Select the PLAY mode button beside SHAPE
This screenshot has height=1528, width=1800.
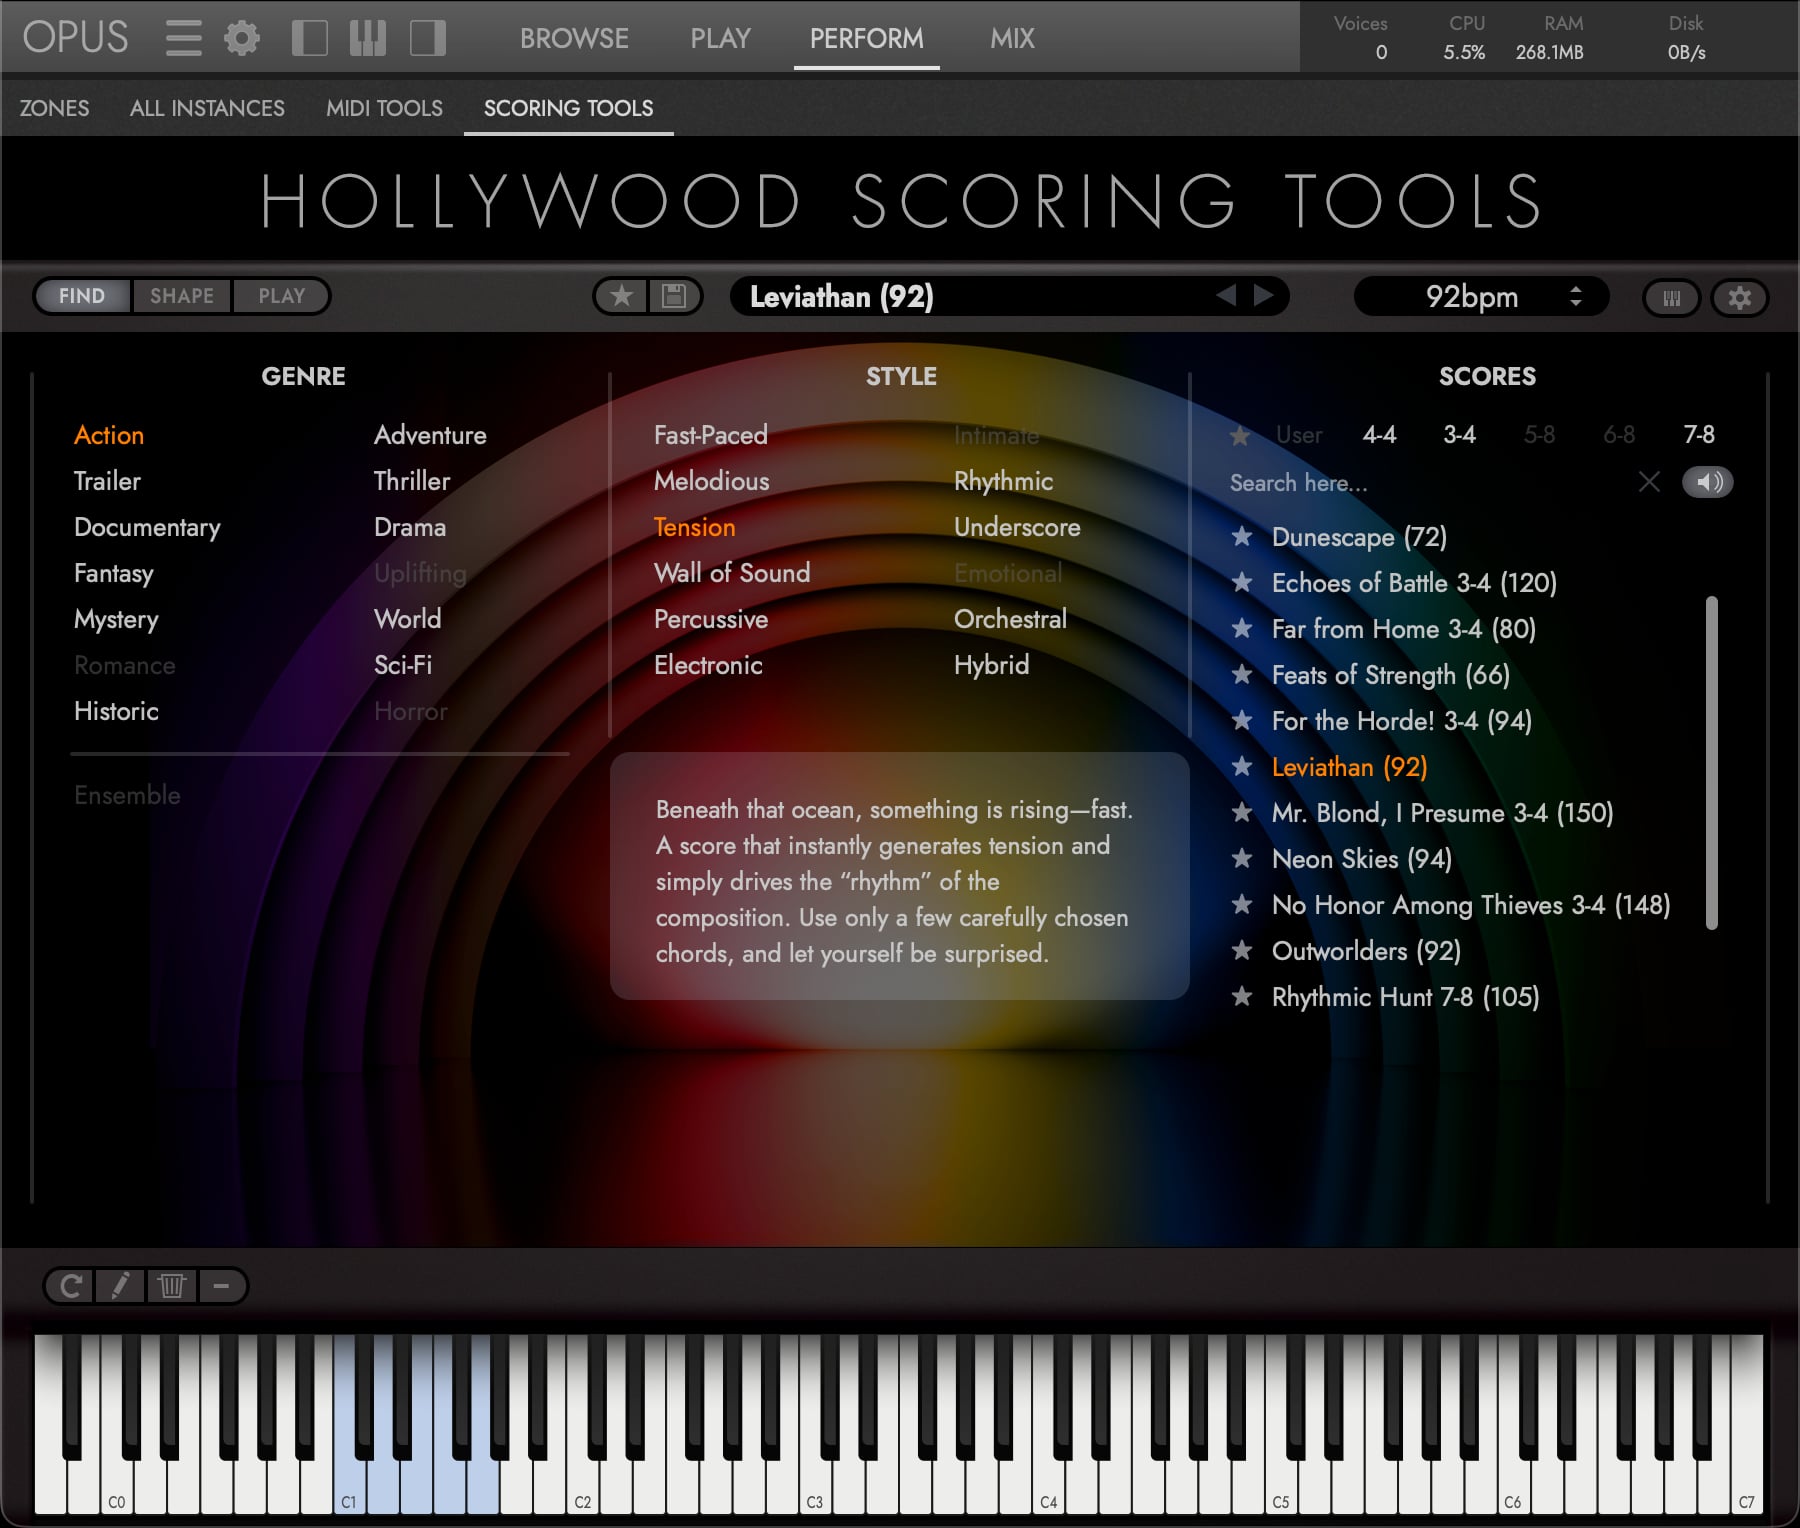coord(281,296)
